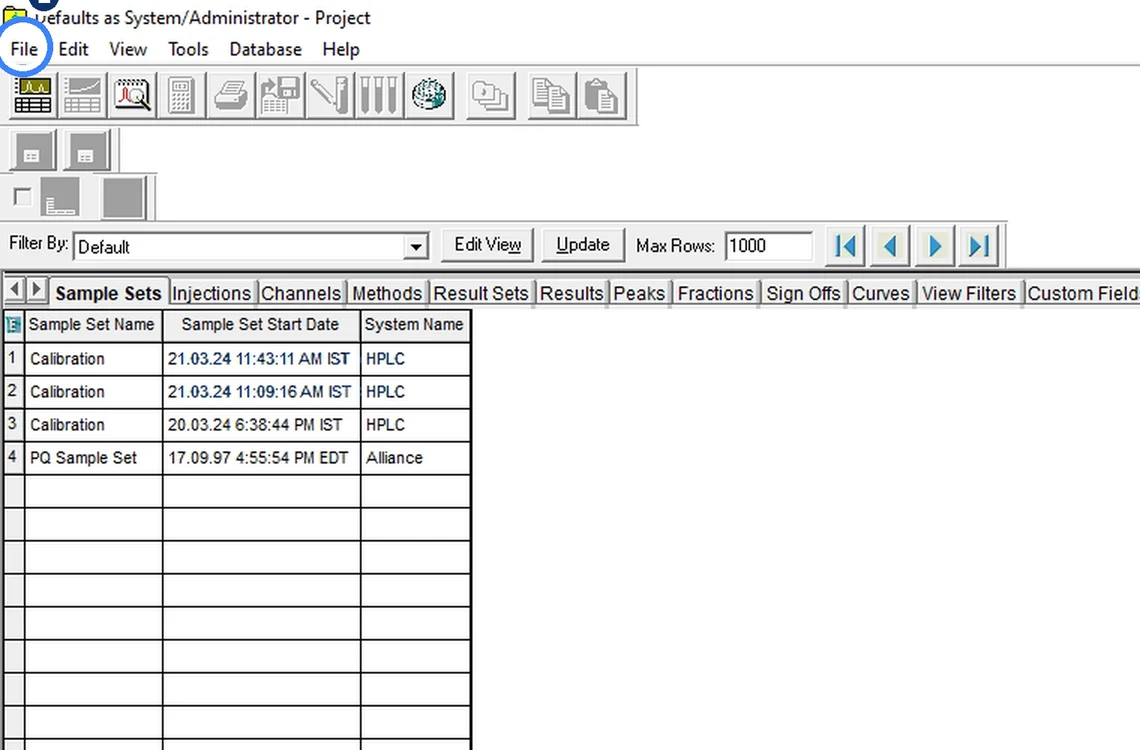
Task: Click Calibration in the 11:43:11 AM row
Action: tap(93, 359)
